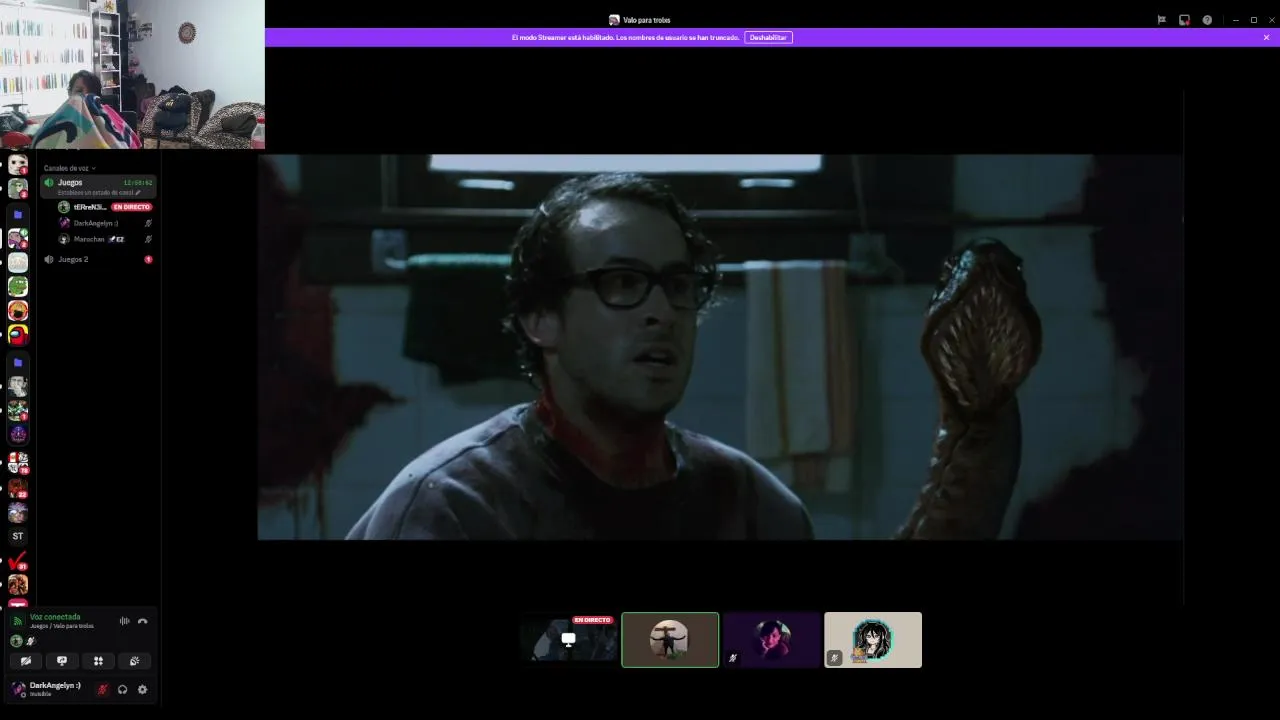
Task: Open user settings gear icon
Action: tap(142, 689)
